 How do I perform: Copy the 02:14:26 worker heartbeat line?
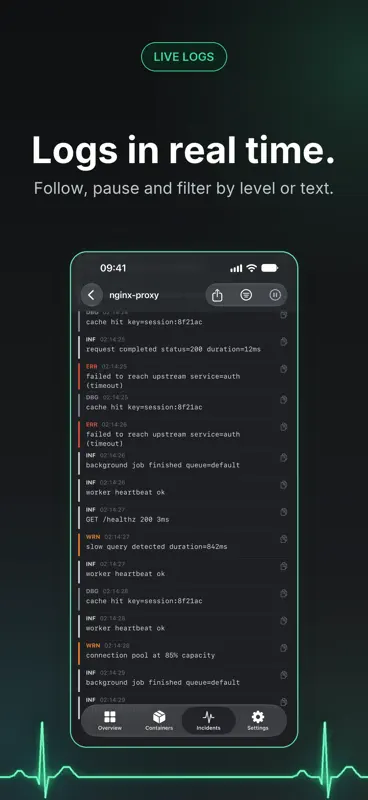(x=284, y=485)
